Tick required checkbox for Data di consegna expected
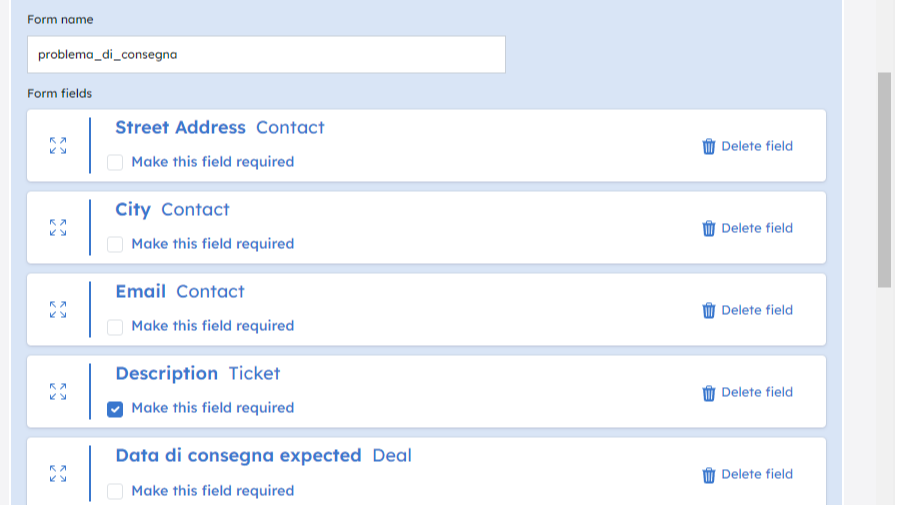This screenshot has height=505, width=898. [115, 491]
